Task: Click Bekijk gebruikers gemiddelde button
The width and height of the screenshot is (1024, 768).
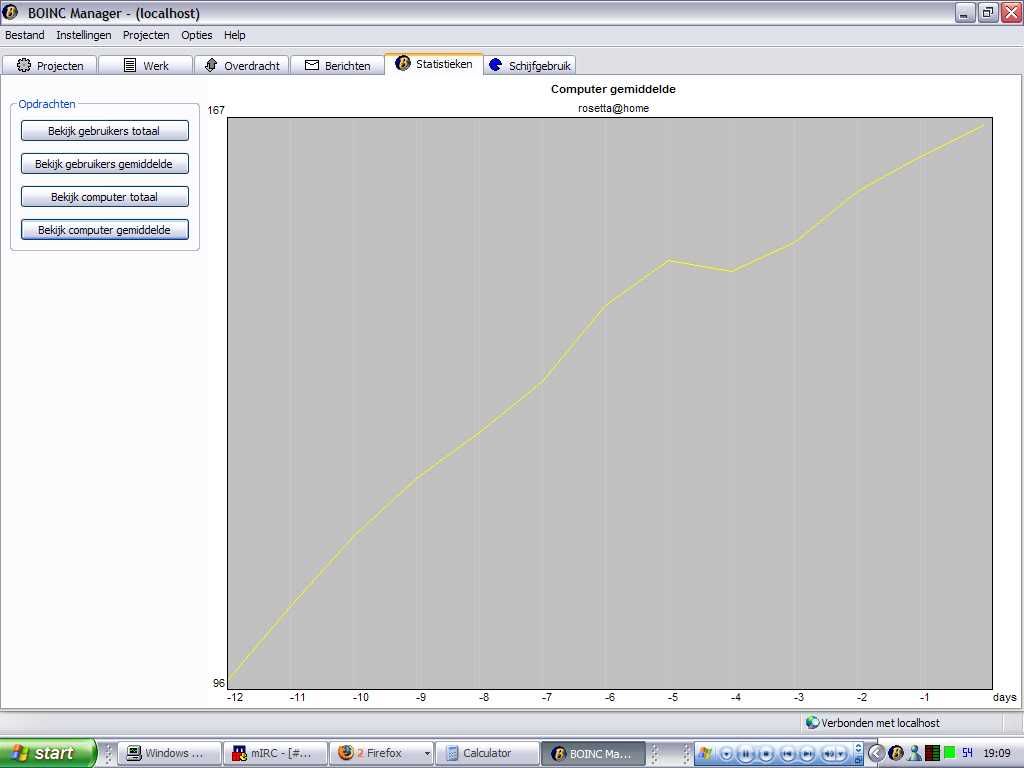Action: point(104,164)
